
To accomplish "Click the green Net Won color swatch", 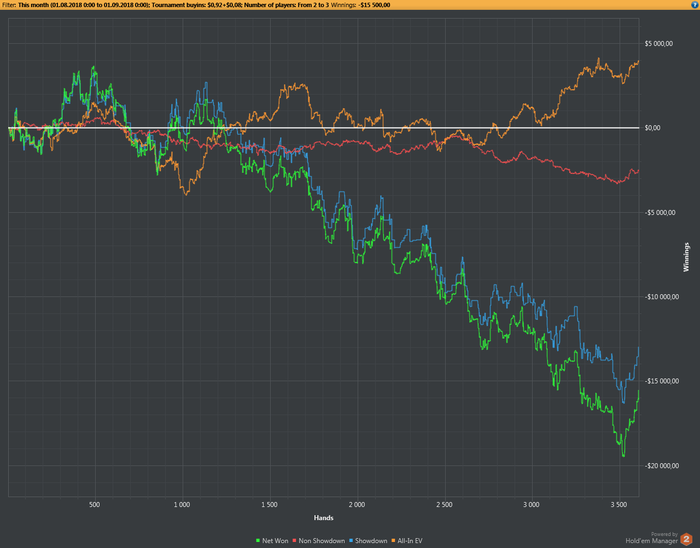I will pyautogui.click(x=258, y=541).
